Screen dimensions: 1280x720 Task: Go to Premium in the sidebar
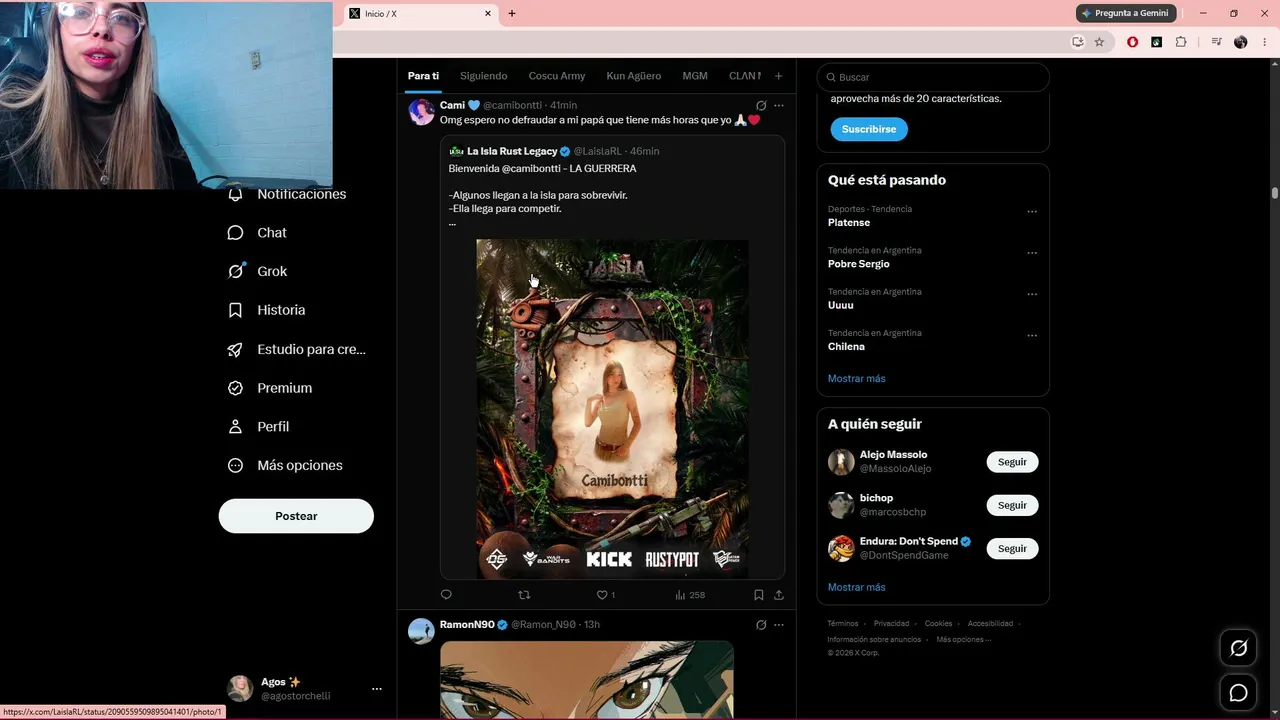click(x=270, y=388)
